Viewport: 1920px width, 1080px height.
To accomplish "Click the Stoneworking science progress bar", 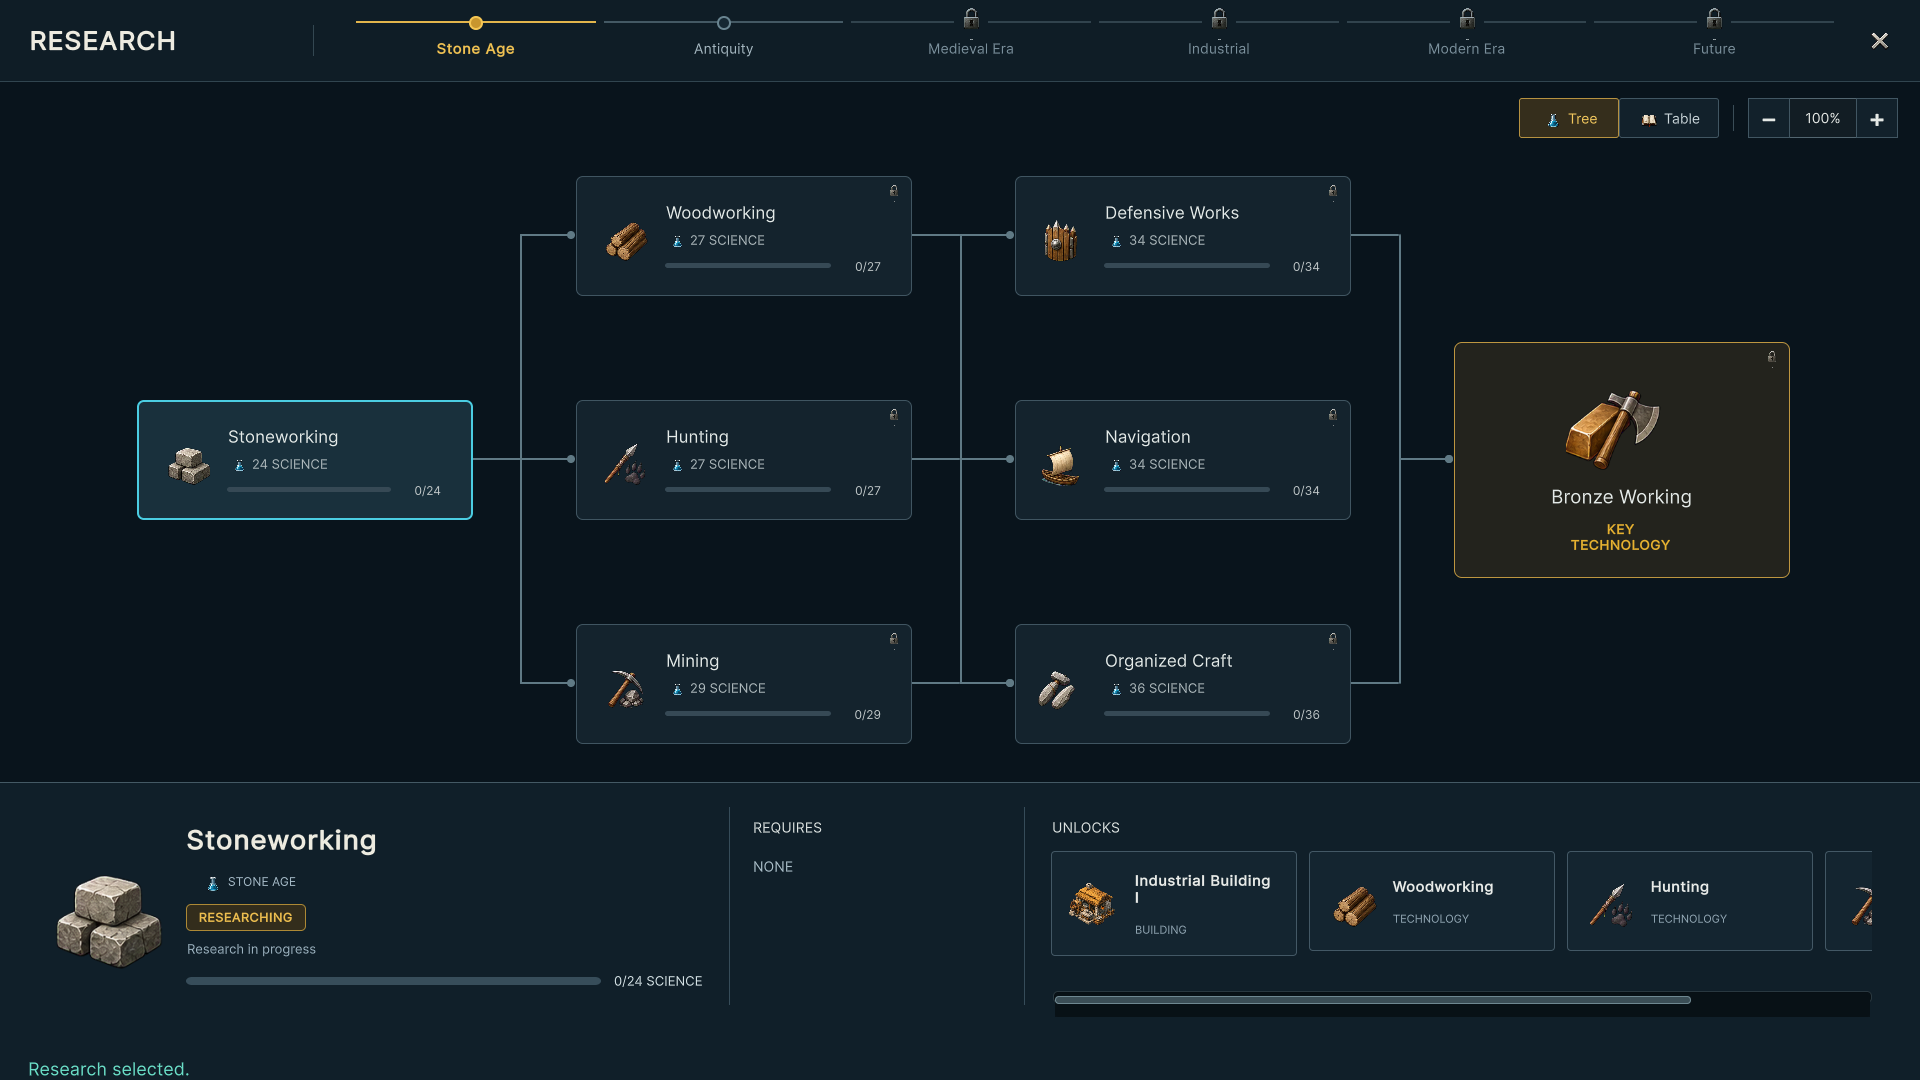I will [393, 981].
